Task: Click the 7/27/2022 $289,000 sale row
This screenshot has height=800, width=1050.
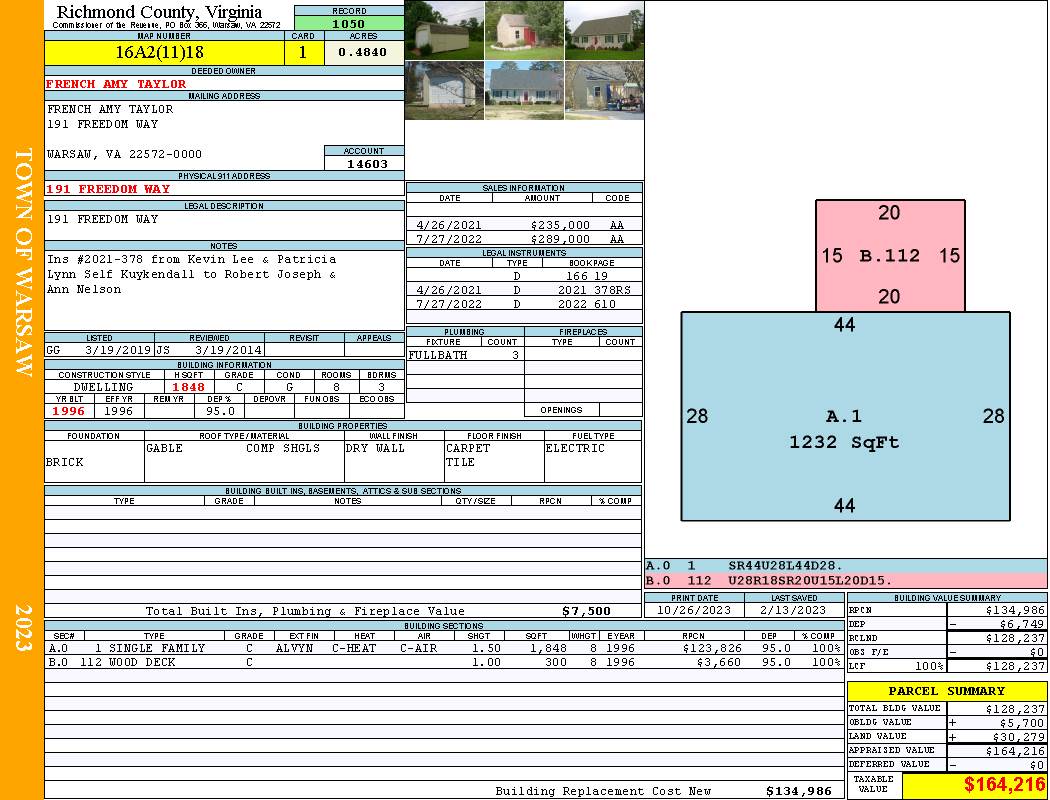Action: (524, 239)
